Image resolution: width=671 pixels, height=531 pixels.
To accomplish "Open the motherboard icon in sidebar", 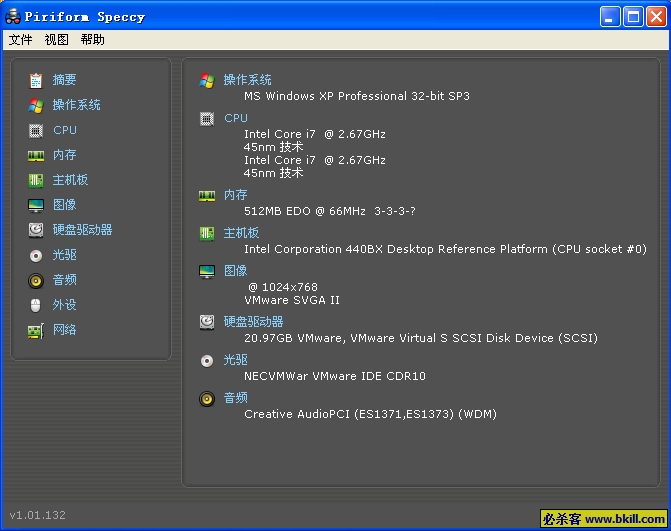I will tap(36, 180).
